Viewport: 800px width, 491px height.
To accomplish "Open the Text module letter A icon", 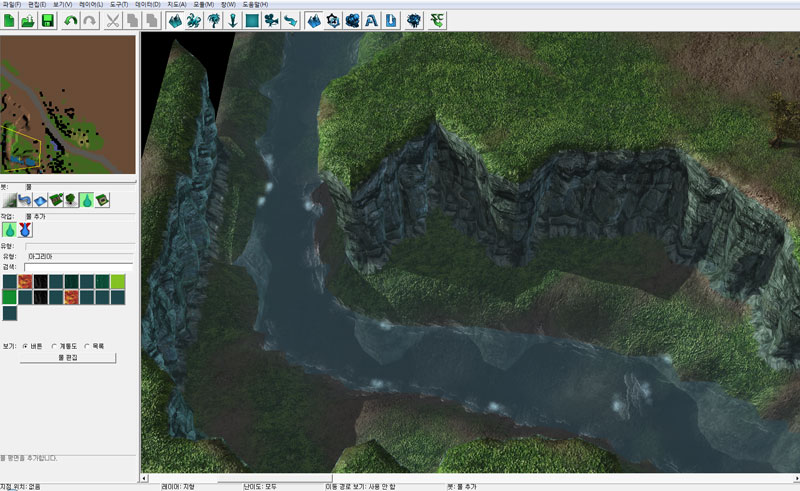I will tap(371, 21).
